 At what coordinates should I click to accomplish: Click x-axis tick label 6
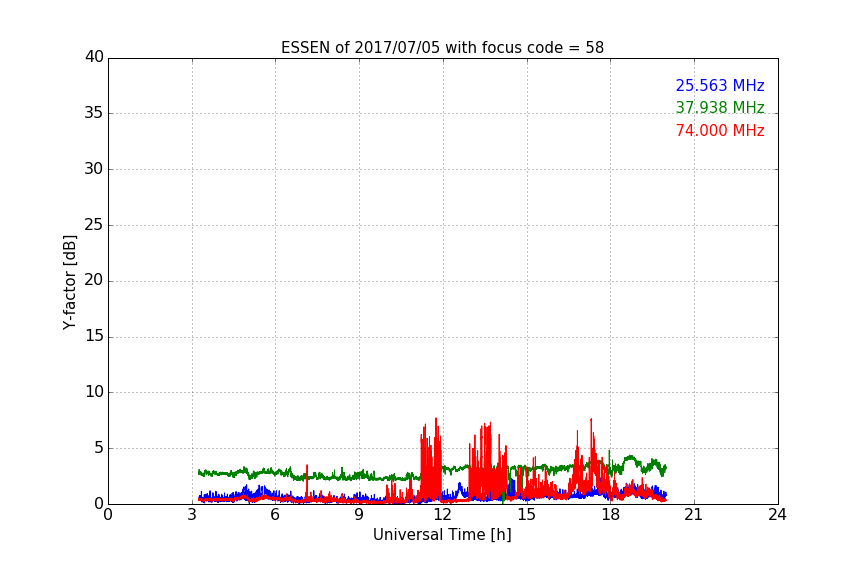click(x=275, y=515)
